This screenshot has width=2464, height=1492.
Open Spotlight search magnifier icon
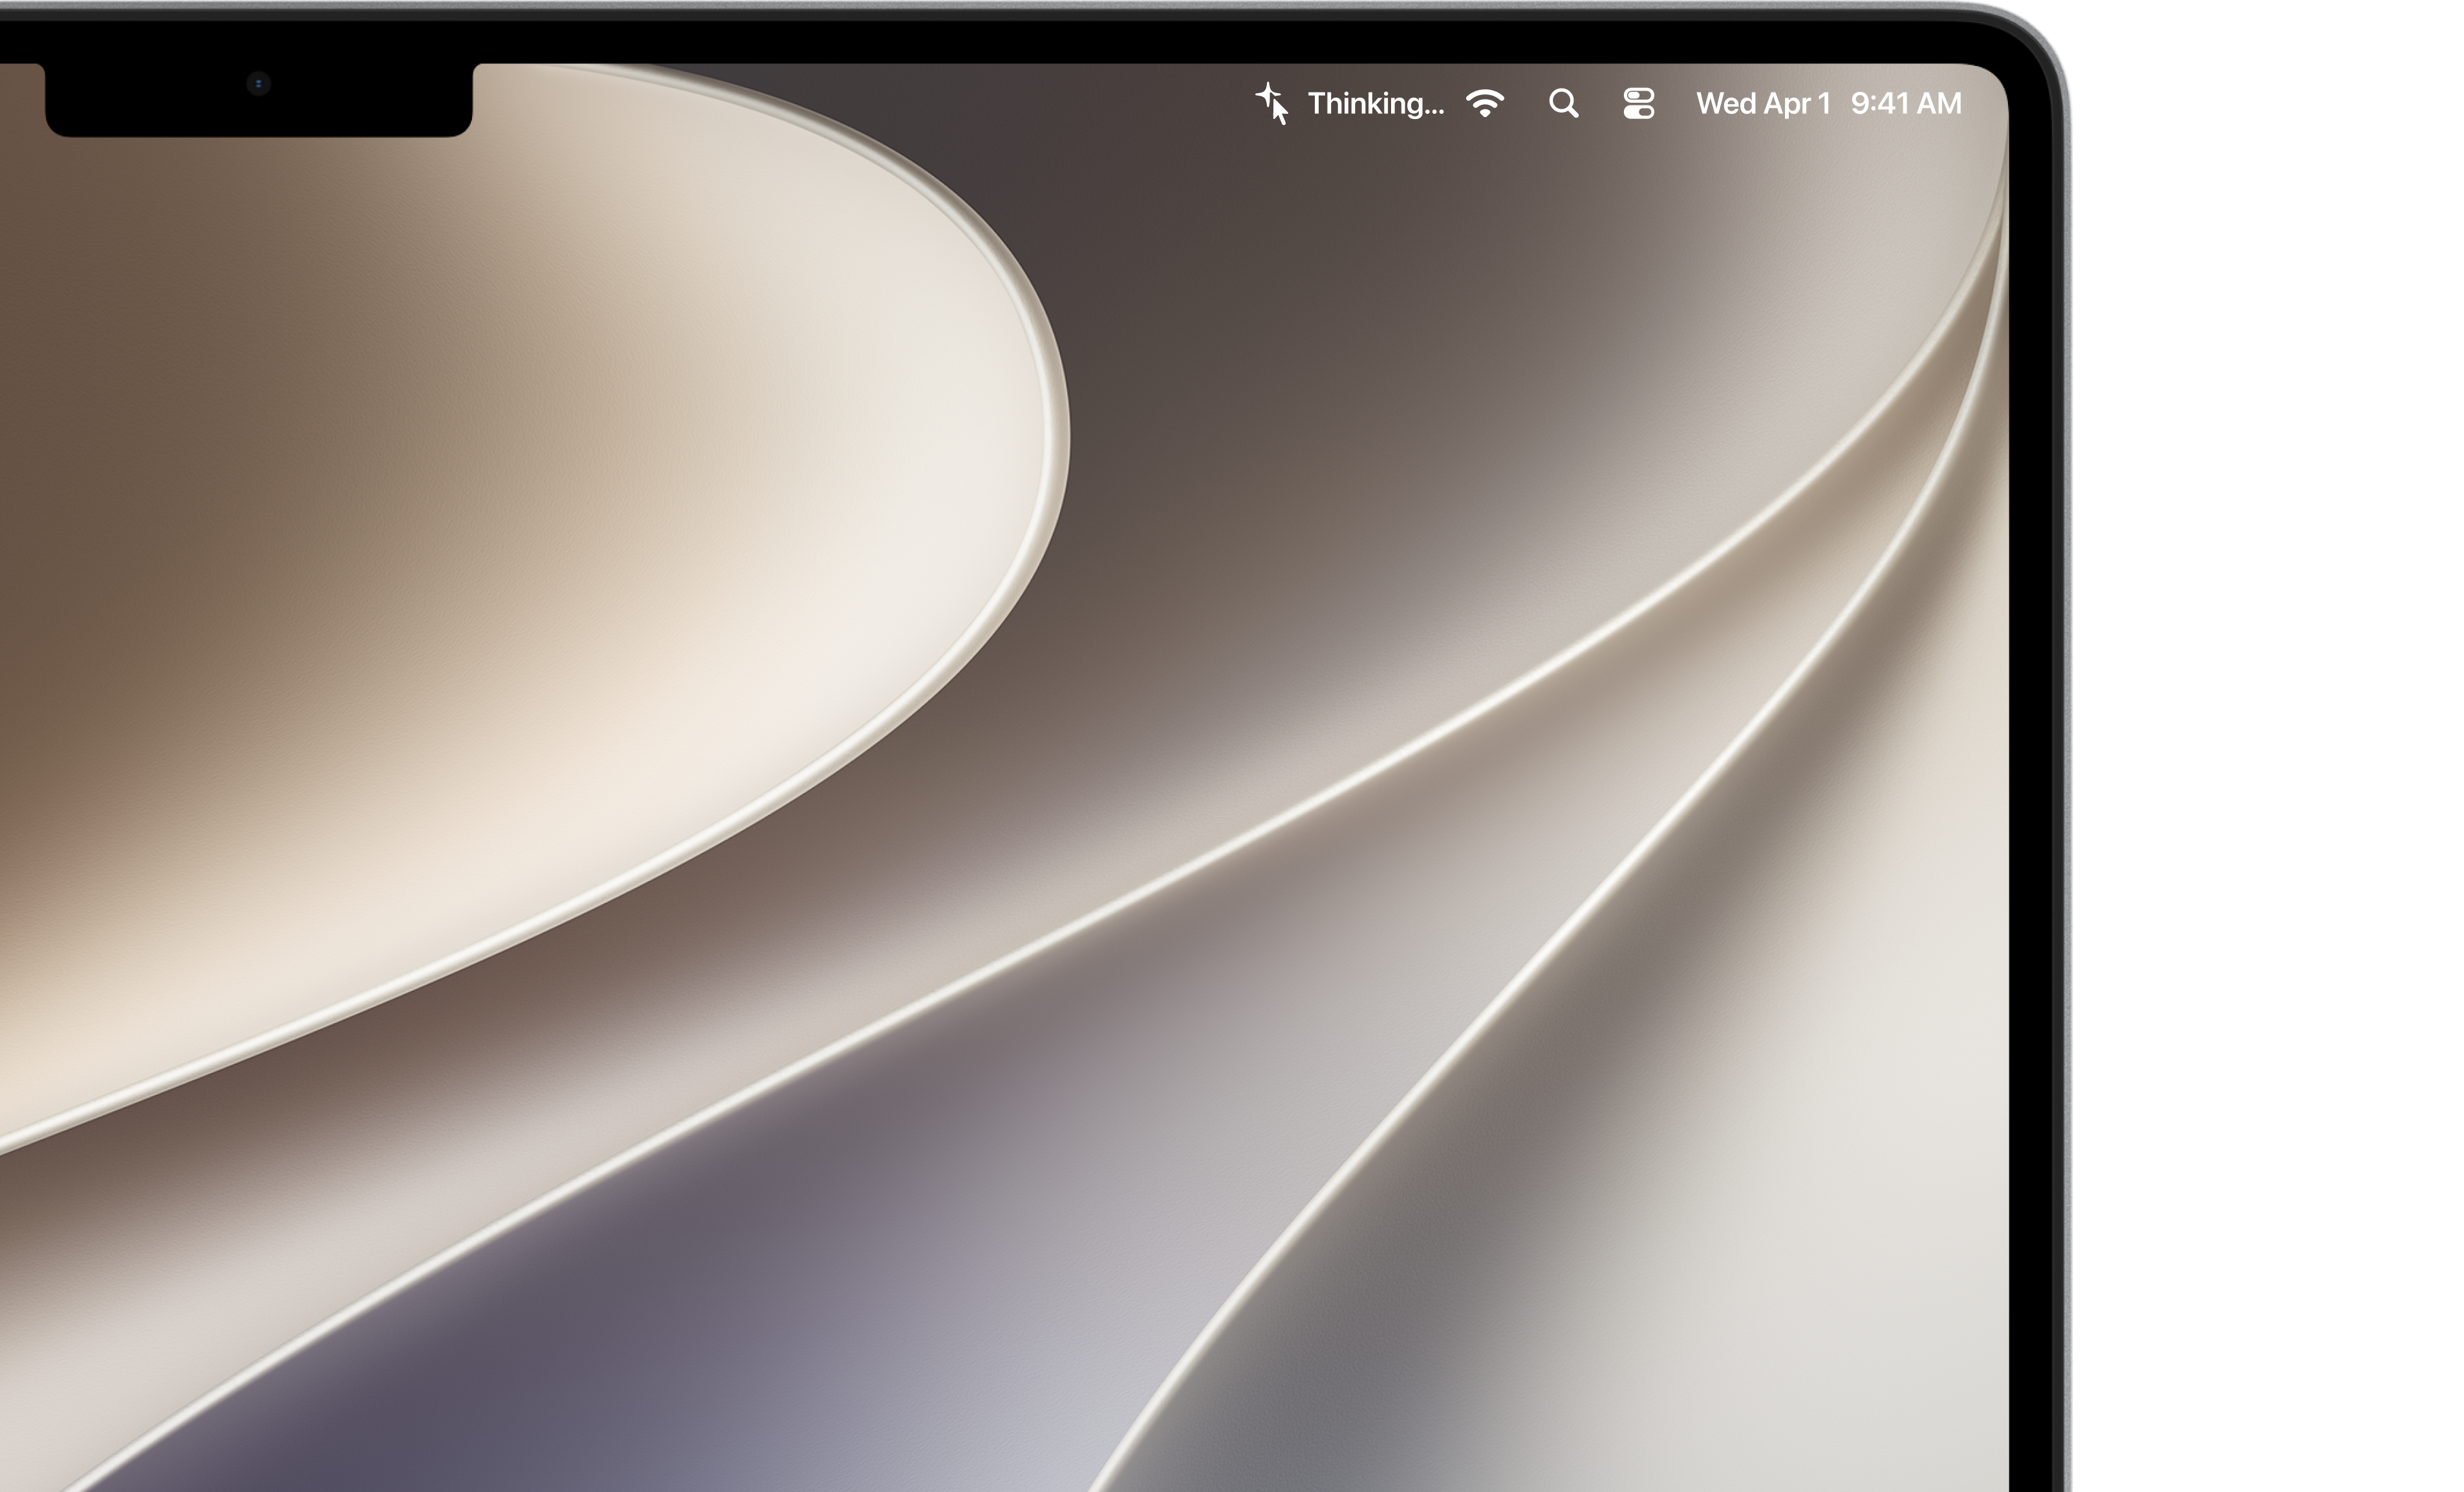pyautogui.click(x=1564, y=103)
